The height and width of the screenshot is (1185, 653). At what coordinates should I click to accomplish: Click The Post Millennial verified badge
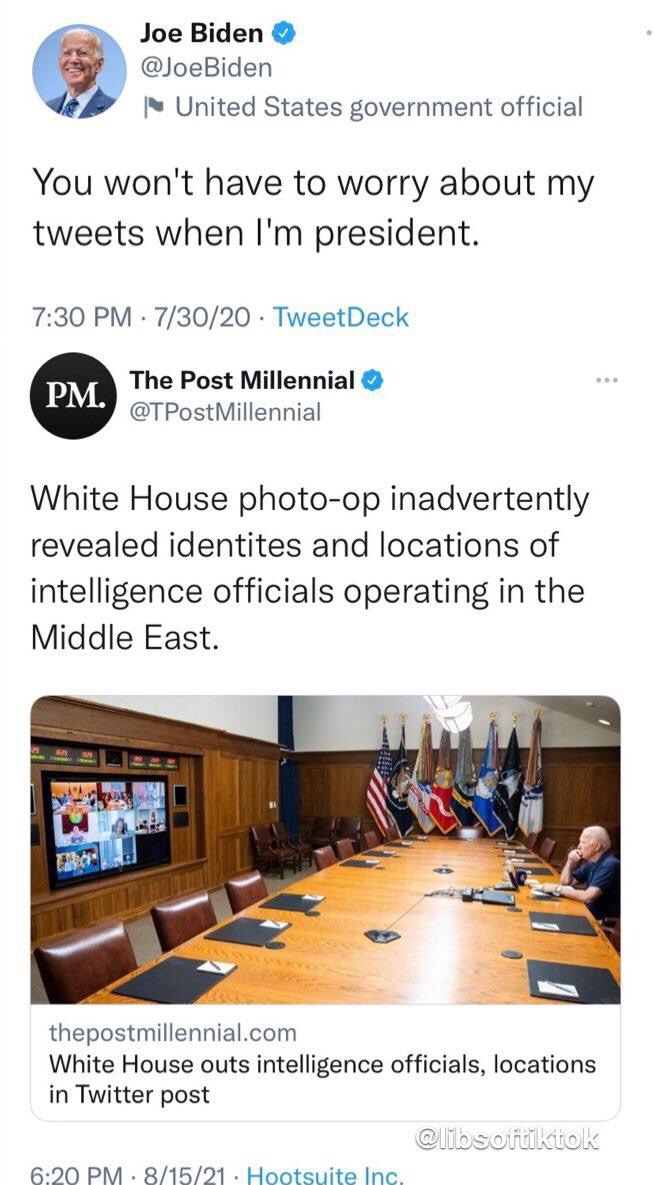tap(372, 380)
